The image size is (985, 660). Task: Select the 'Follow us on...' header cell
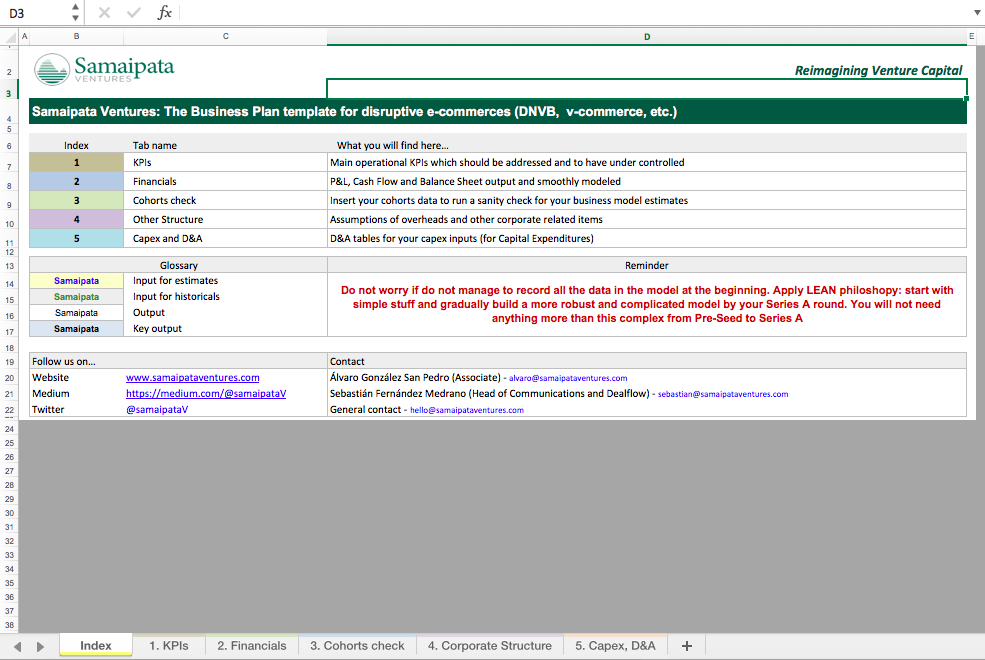point(178,361)
